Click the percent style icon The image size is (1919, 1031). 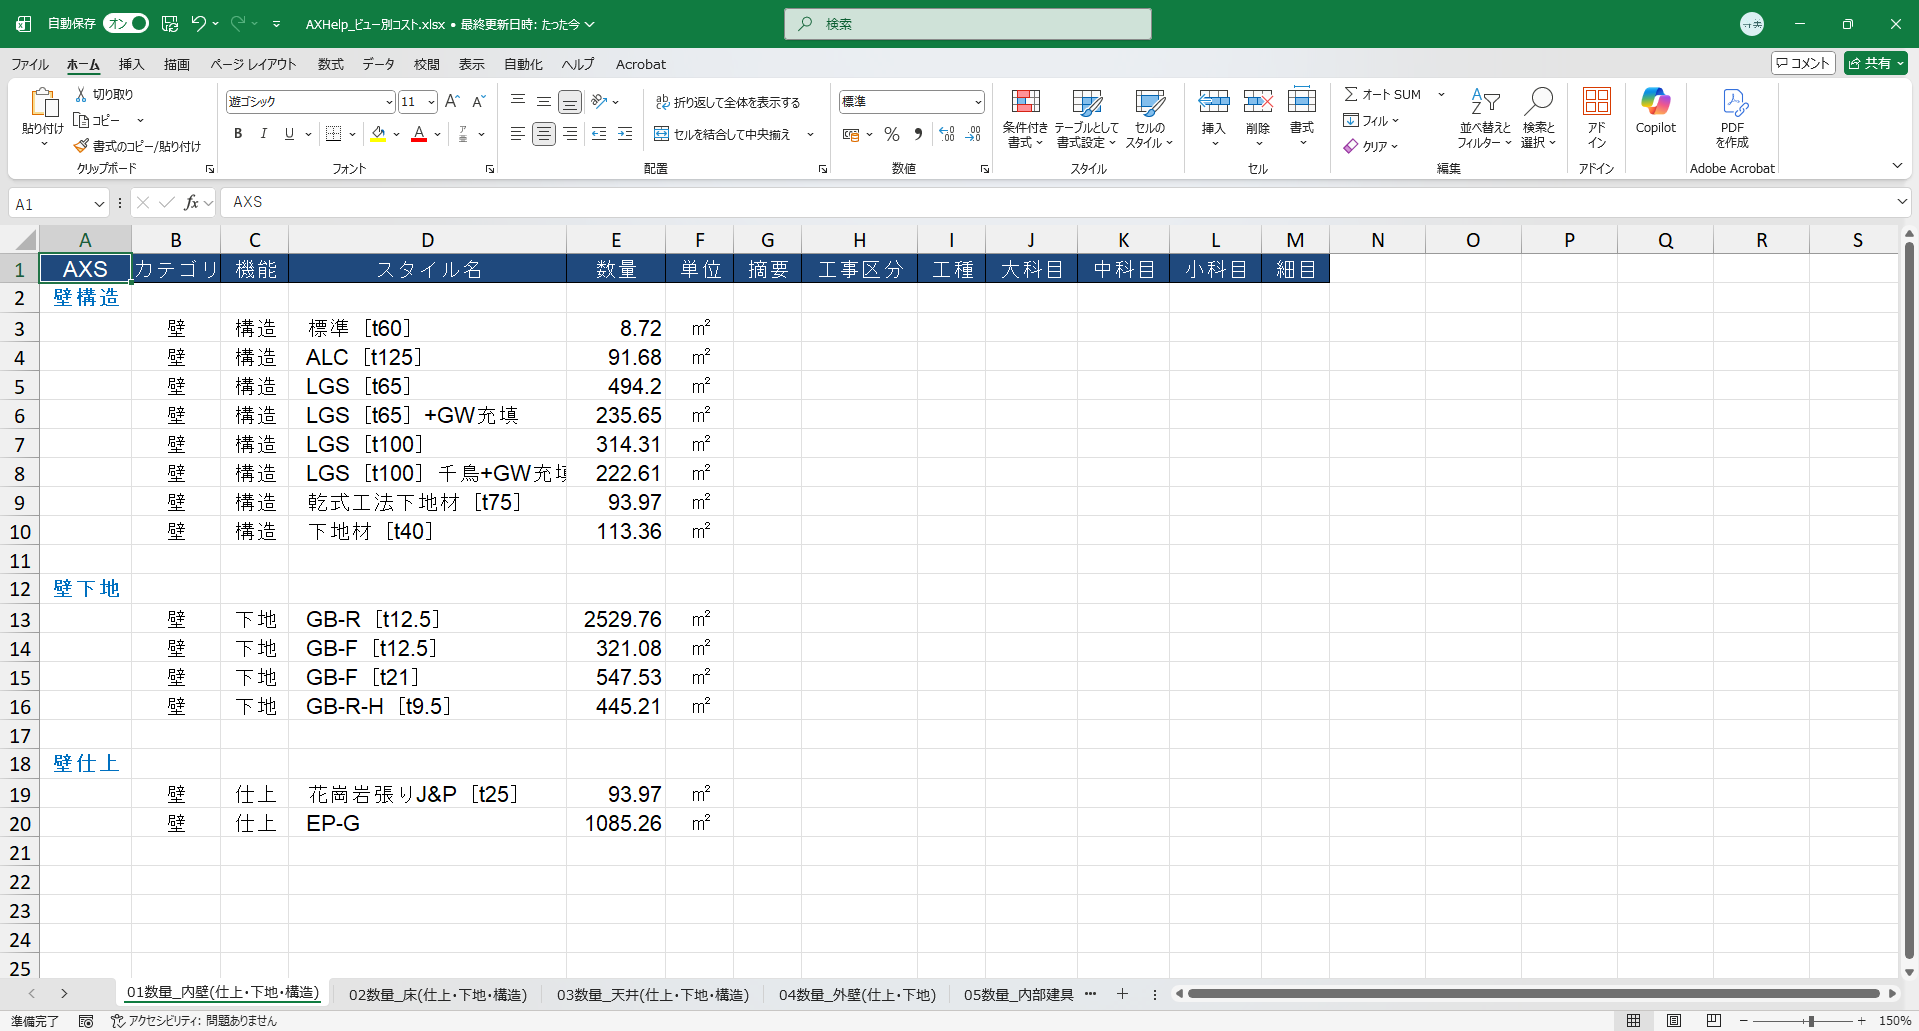coord(891,134)
